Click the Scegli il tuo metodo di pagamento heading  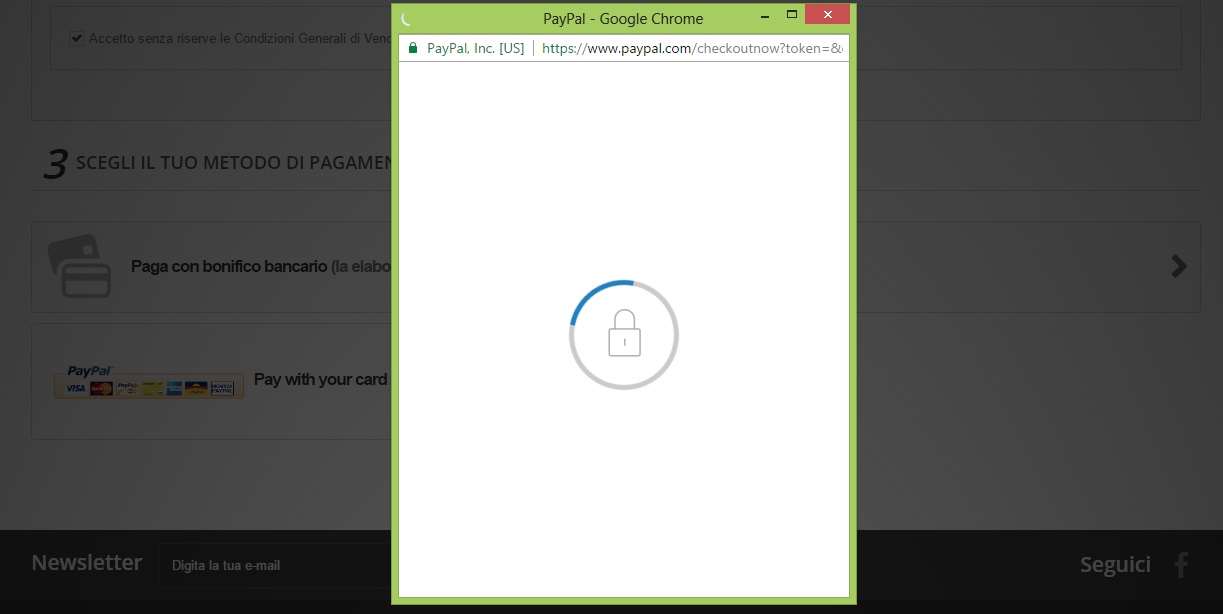point(233,162)
